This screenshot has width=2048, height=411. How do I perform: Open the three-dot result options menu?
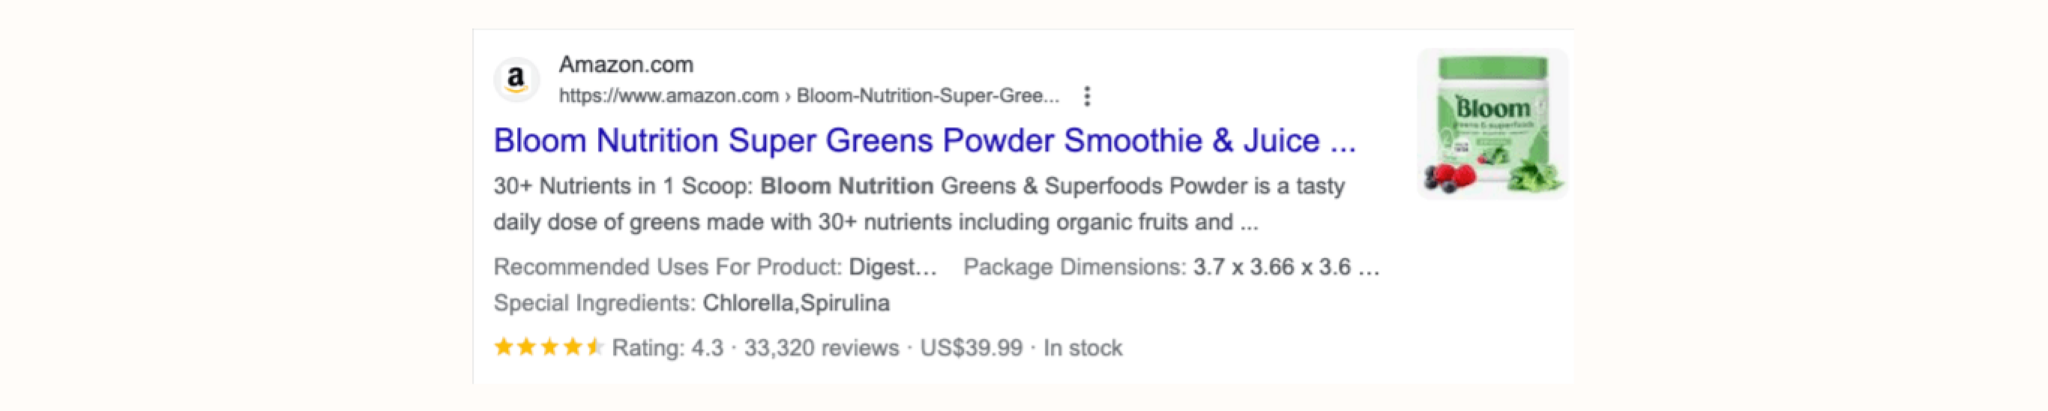pos(1087,96)
